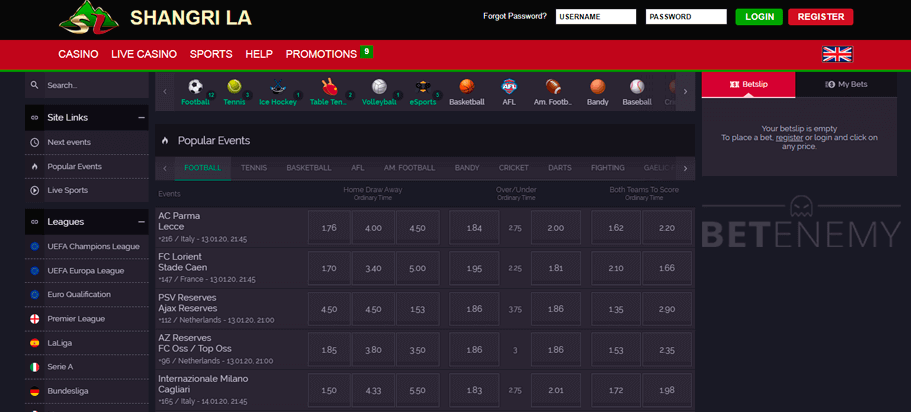Pick AC Parma home odds 1.76
Viewport: 911px width, 412px height.
pos(329,228)
